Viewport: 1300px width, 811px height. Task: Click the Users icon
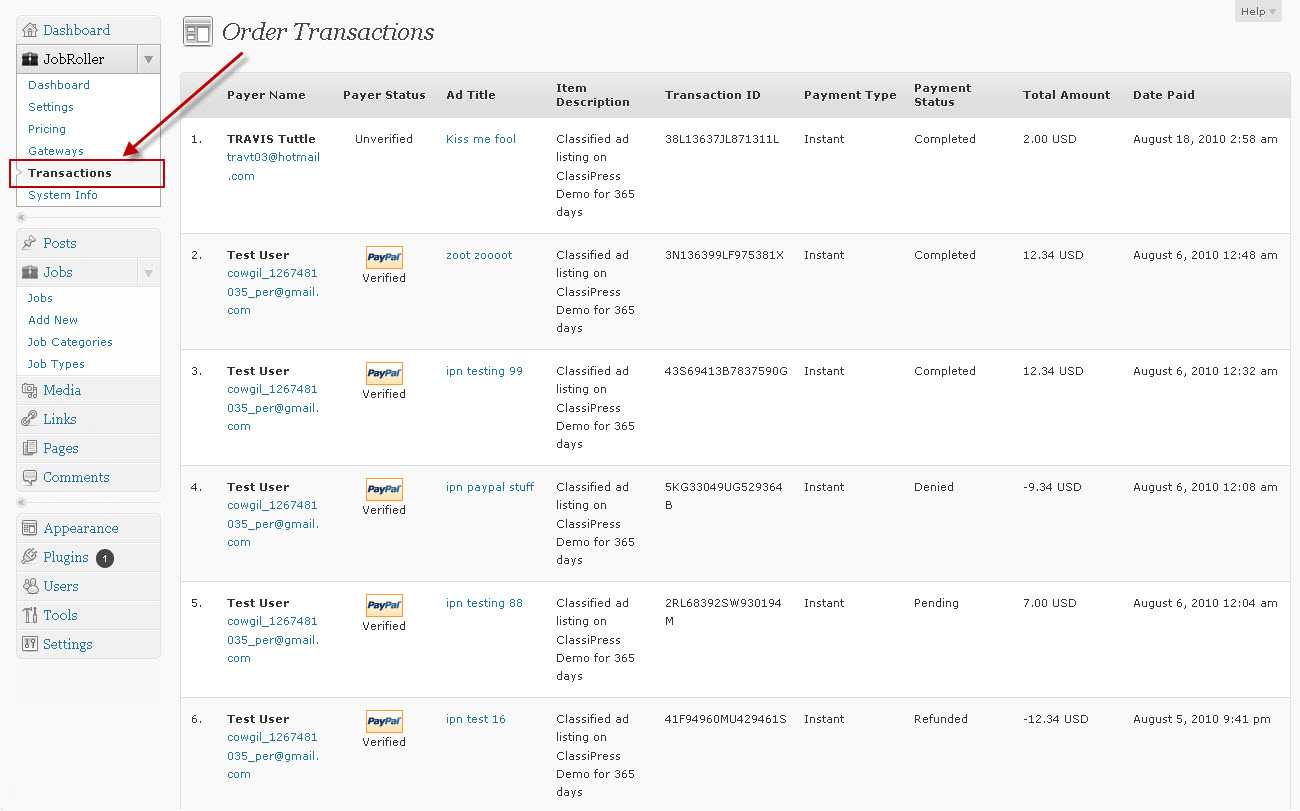click(x=30, y=586)
